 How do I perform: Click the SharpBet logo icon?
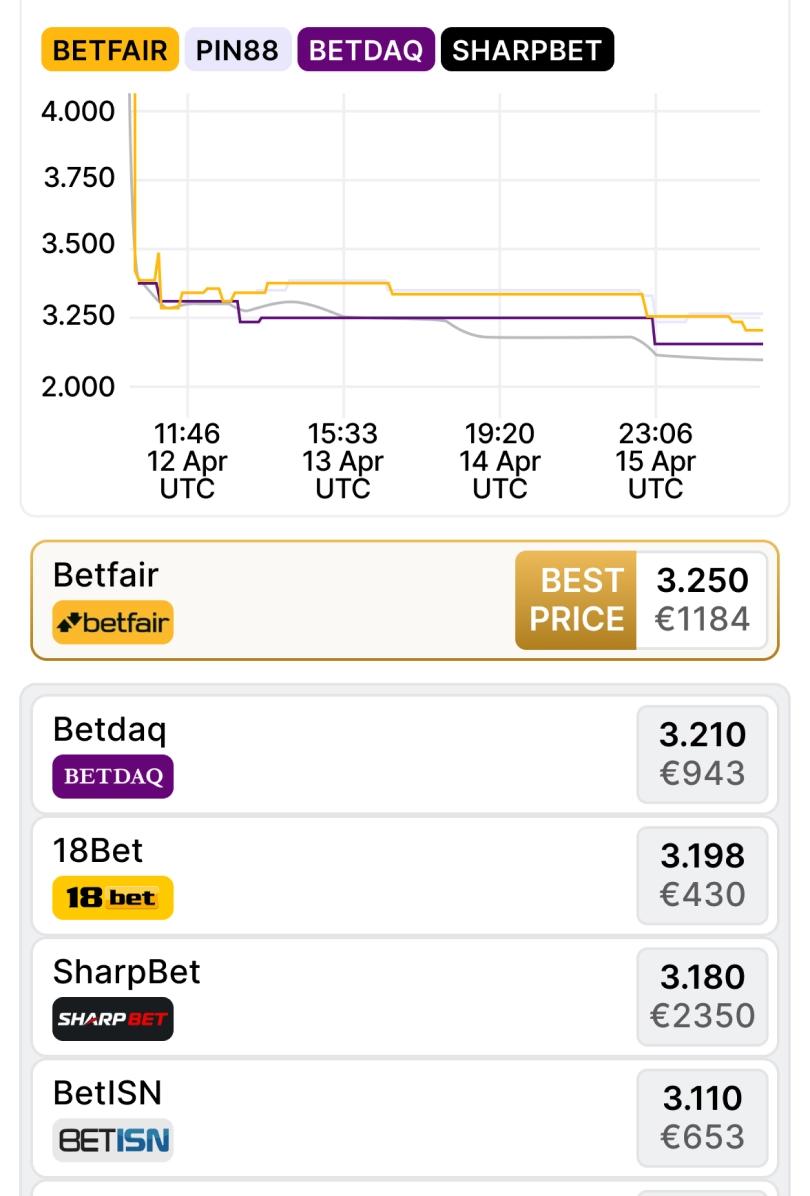[x=112, y=1019]
